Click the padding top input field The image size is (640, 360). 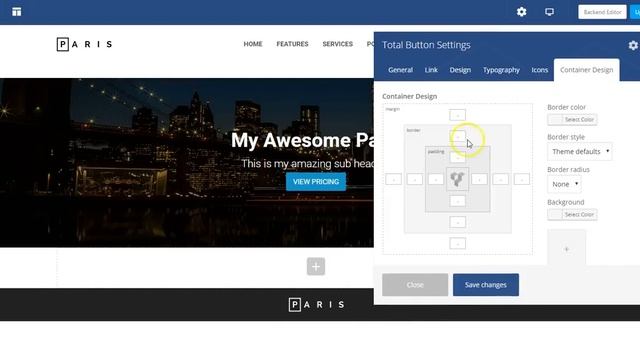[457, 157]
